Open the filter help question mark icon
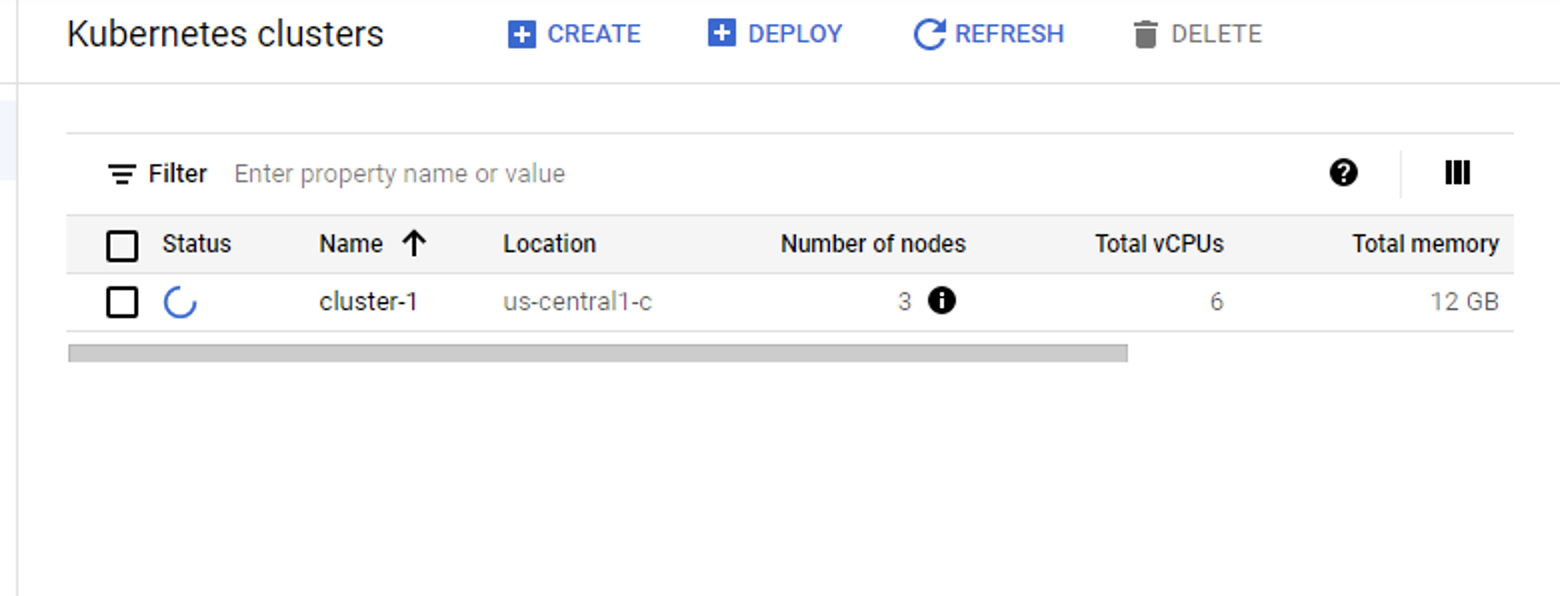The height and width of the screenshot is (596, 1560). coord(1344,173)
